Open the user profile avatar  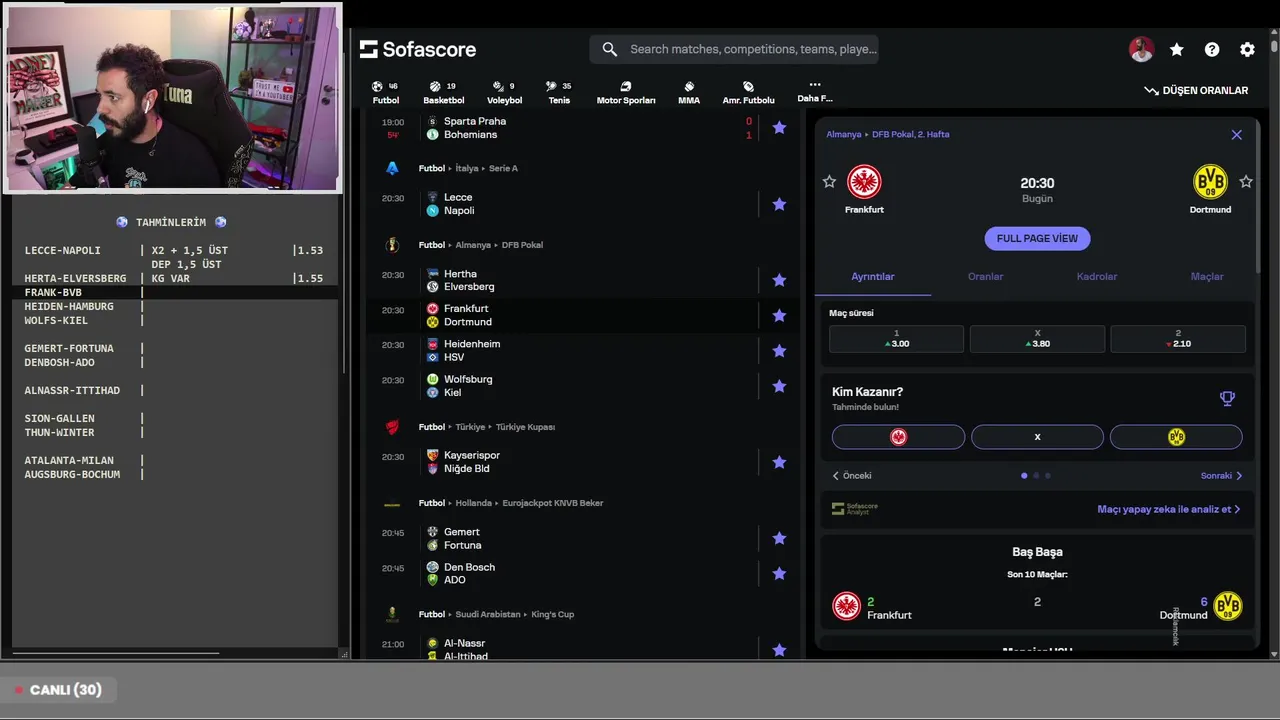tap(1141, 49)
